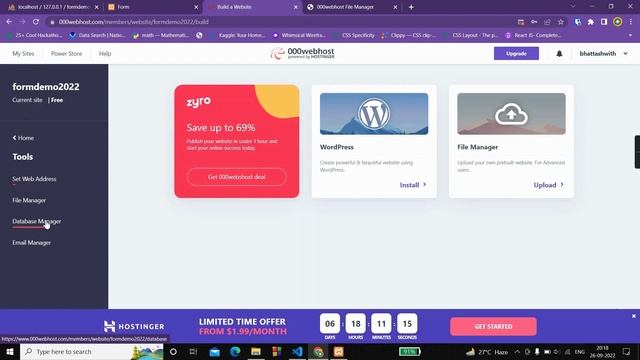Open Windows notification center
The image size is (640, 360).
pyautogui.click(x=627, y=351)
